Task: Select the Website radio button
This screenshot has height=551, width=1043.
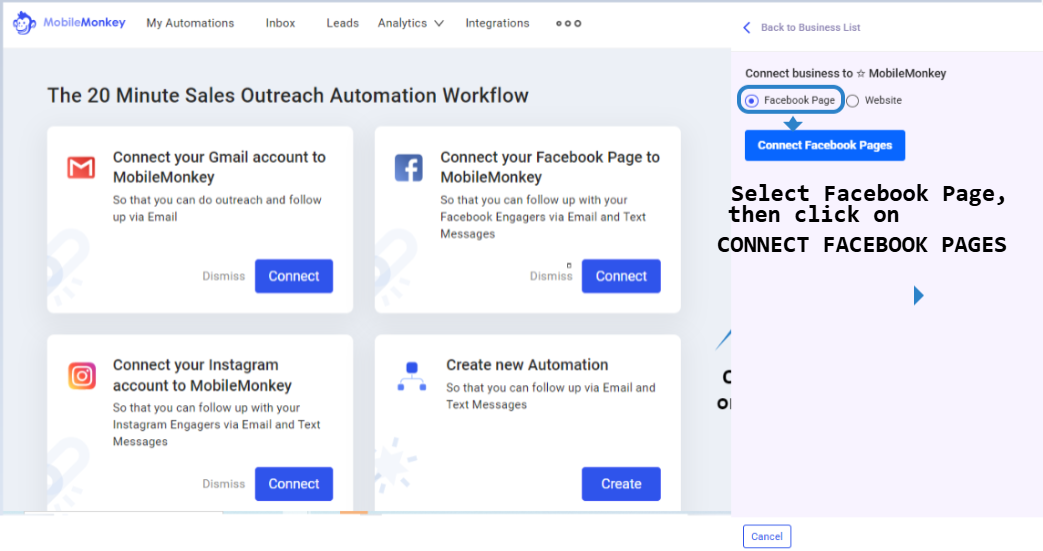Action: tap(853, 100)
